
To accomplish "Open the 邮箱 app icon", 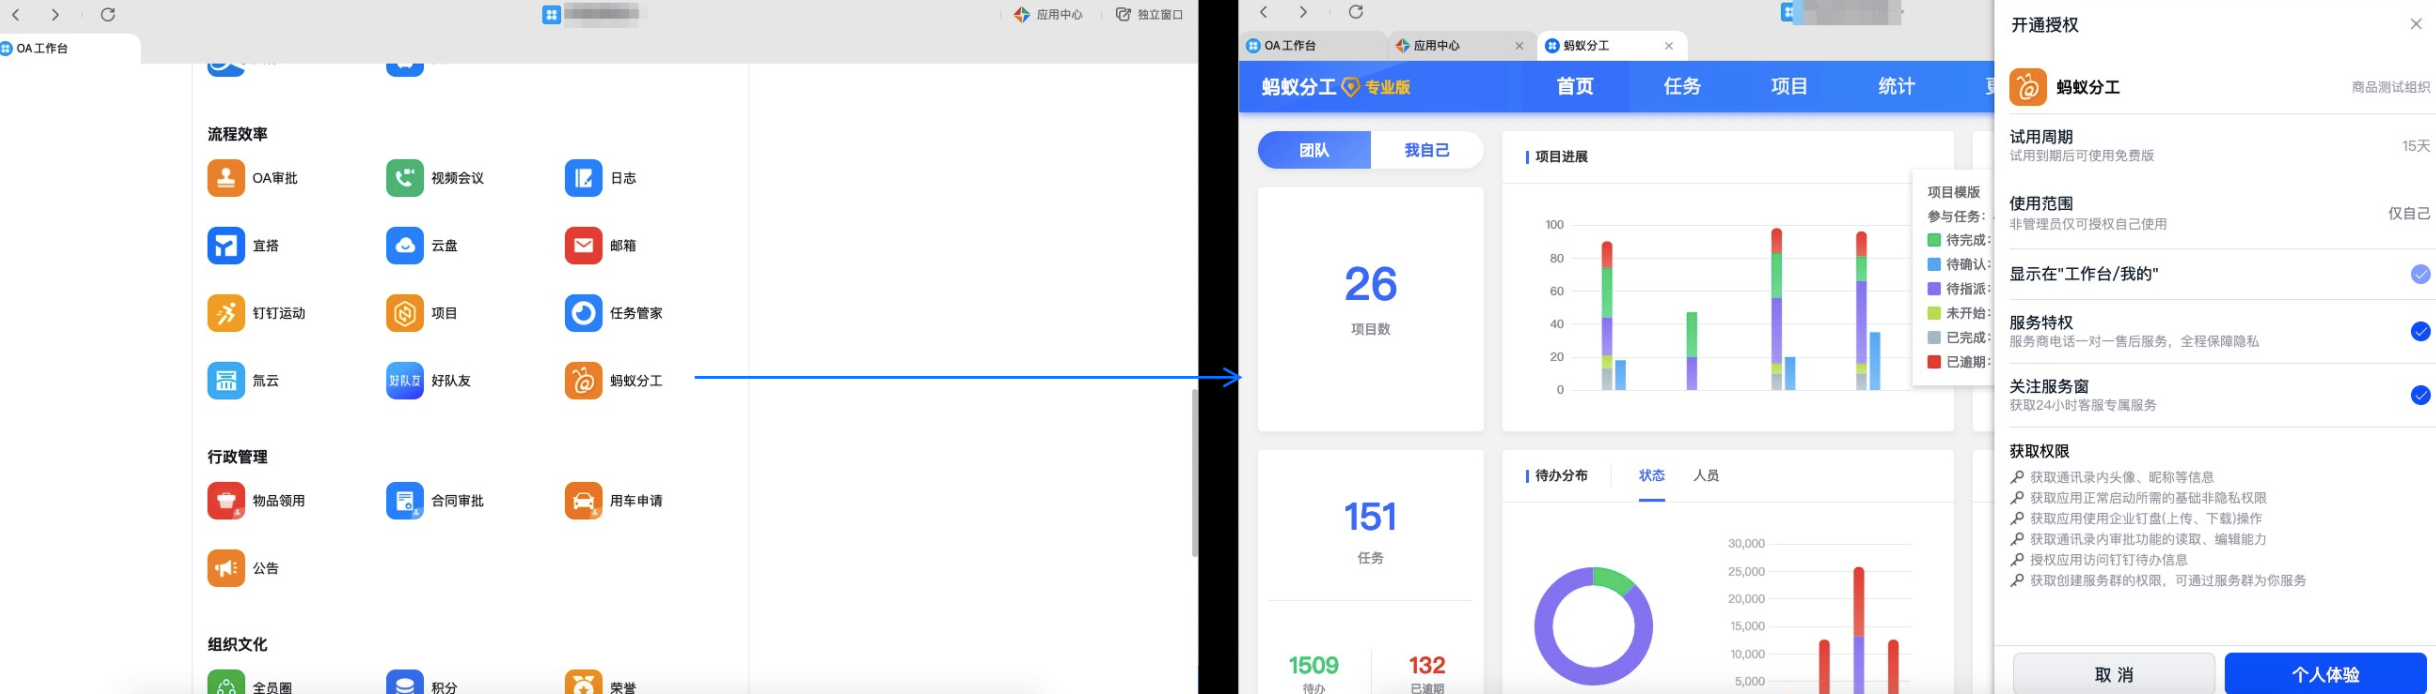I will click(584, 245).
